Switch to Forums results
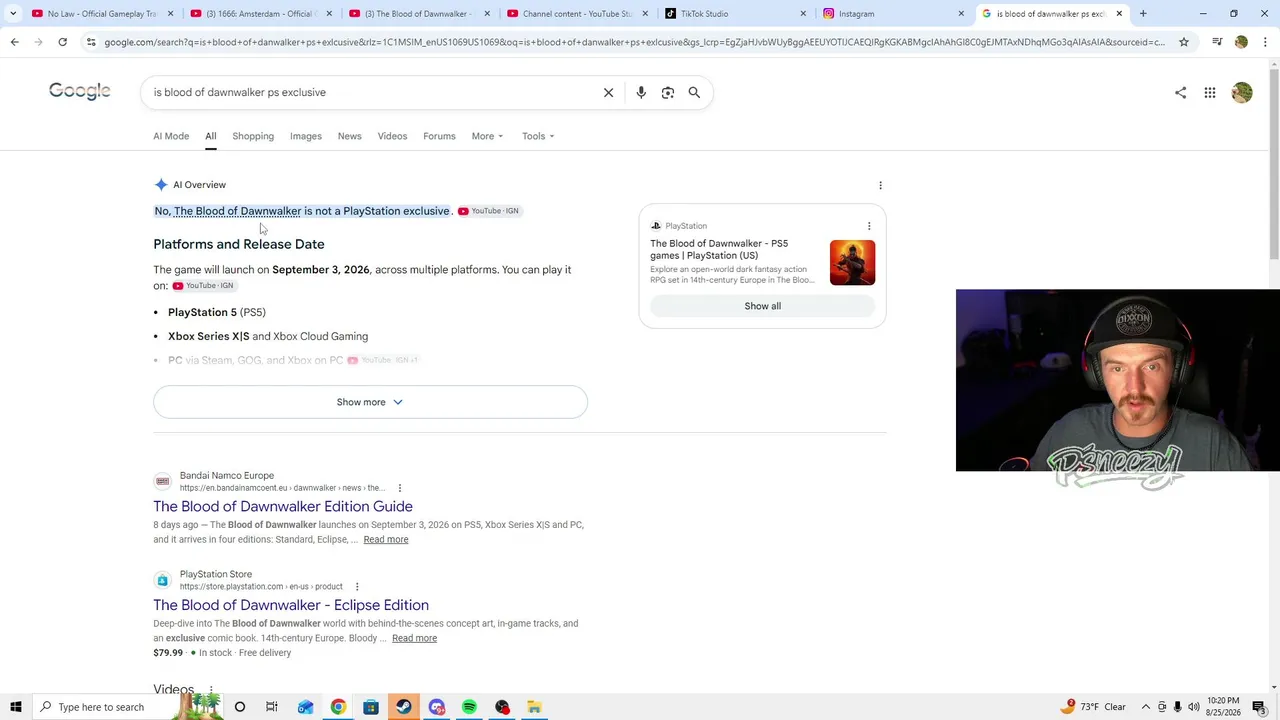This screenshot has width=1280, height=720. pyautogui.click(x=439, y=136)
